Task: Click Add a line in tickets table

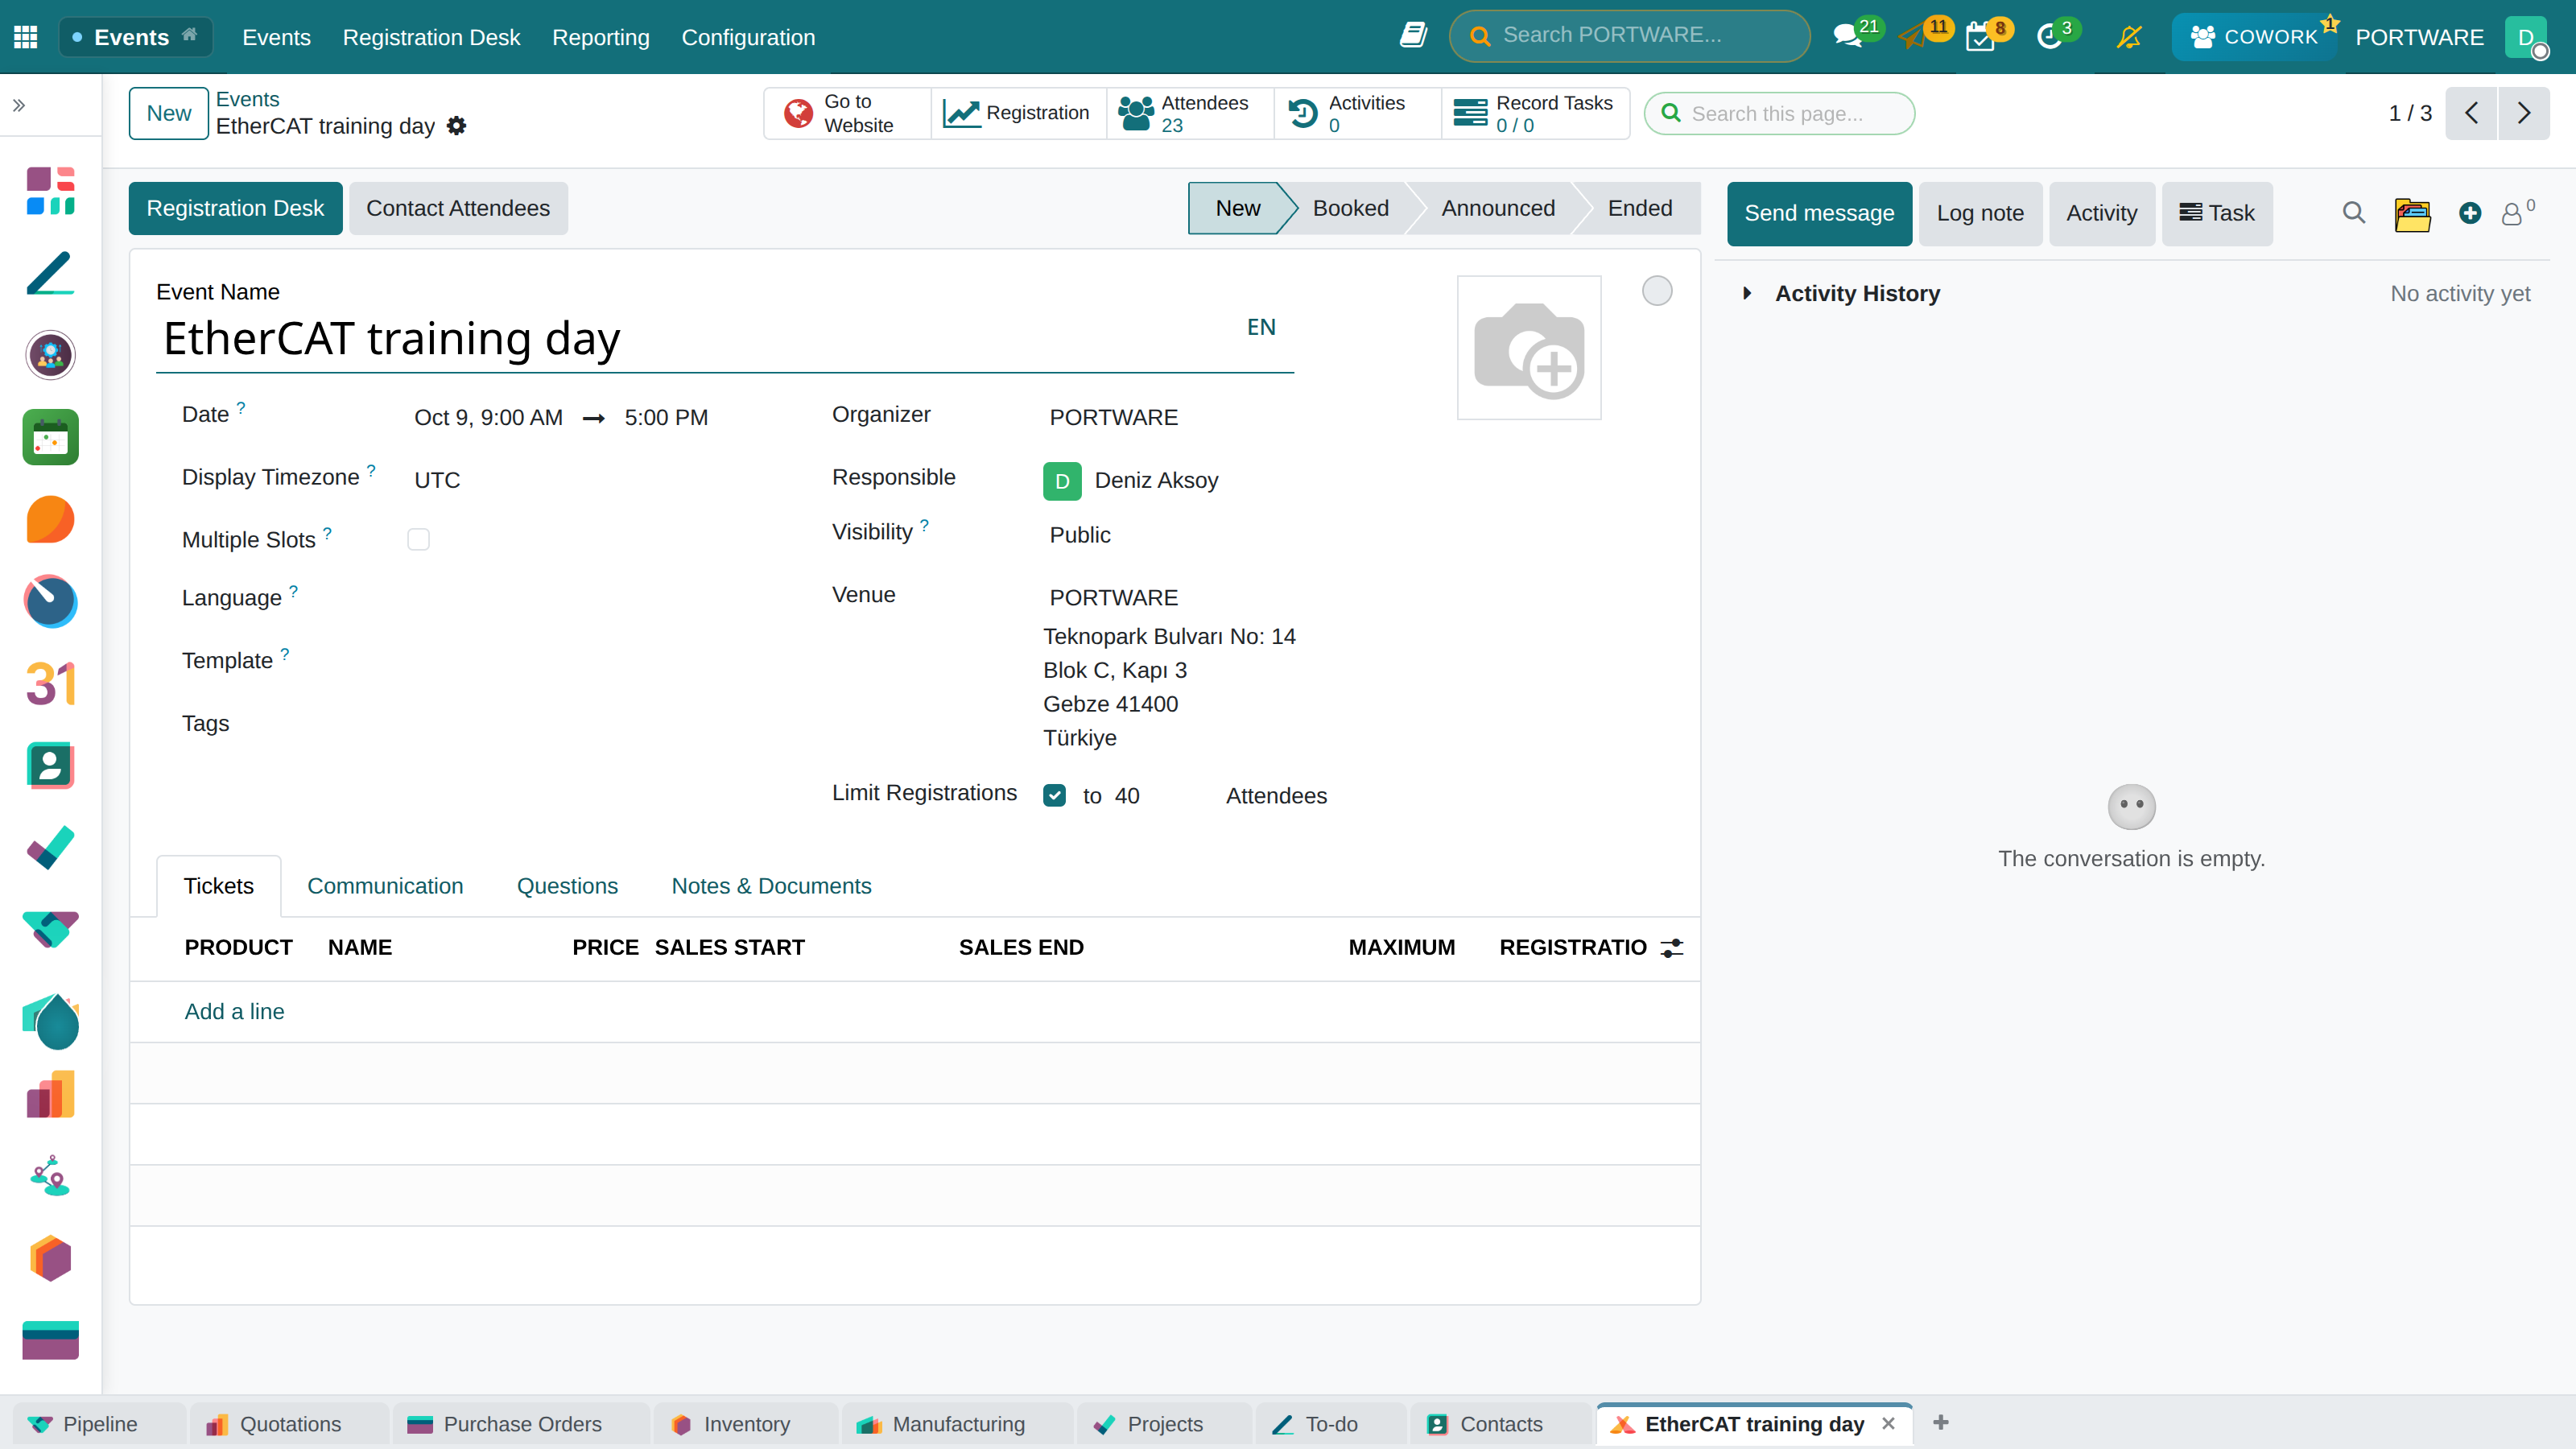Action: (234, 1011)
